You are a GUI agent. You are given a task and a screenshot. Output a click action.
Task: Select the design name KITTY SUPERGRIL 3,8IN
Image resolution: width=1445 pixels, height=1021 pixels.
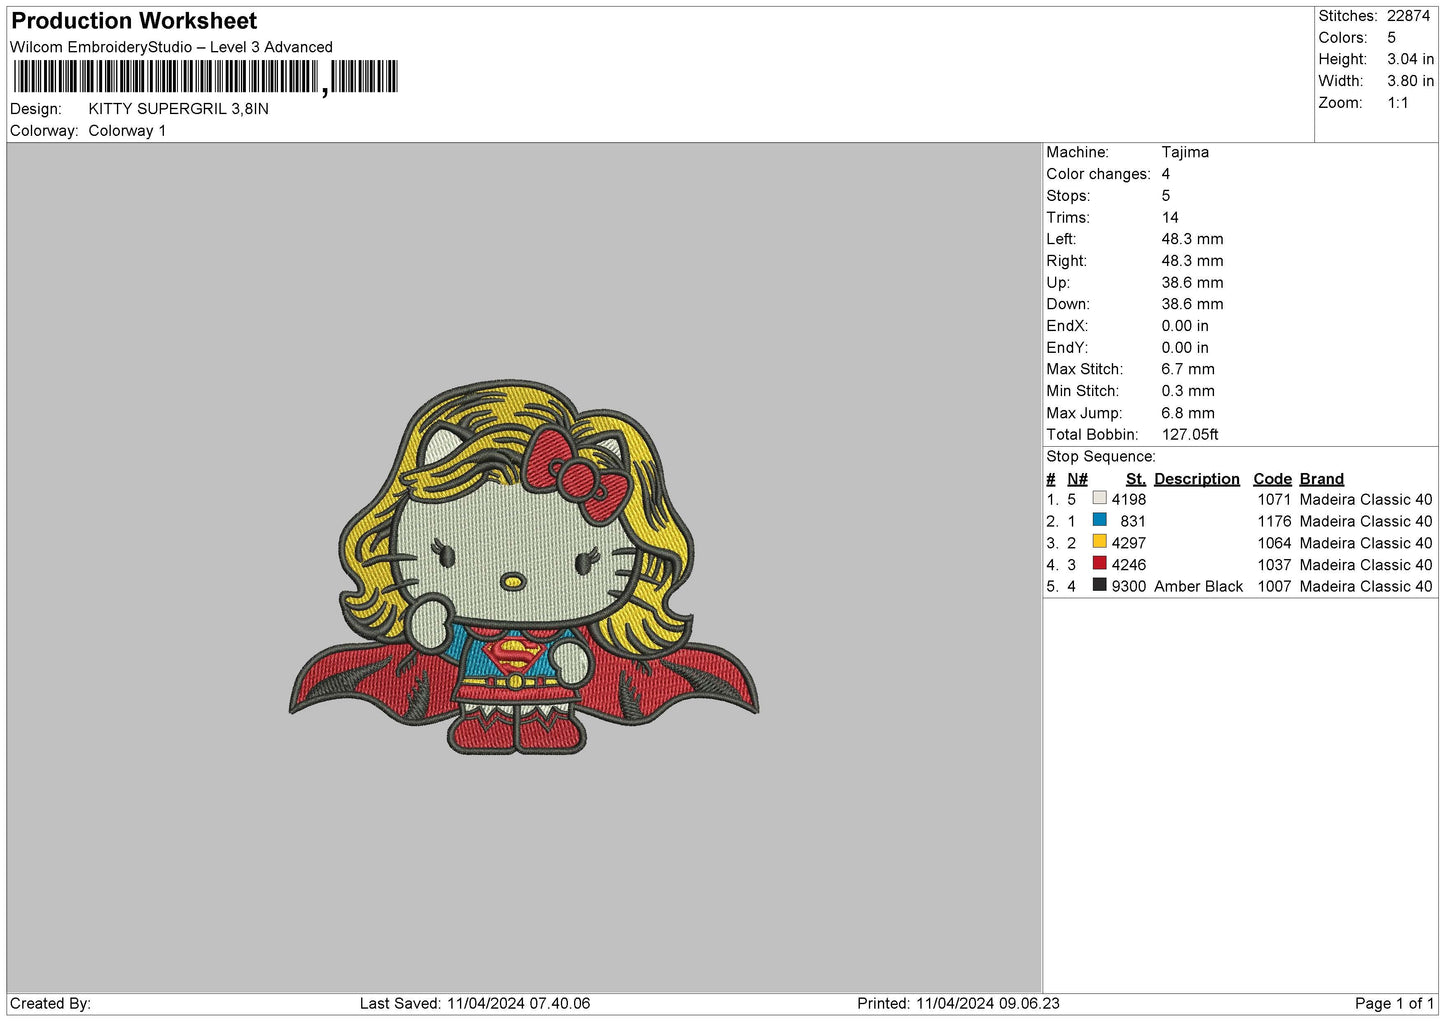click(178, 109)
